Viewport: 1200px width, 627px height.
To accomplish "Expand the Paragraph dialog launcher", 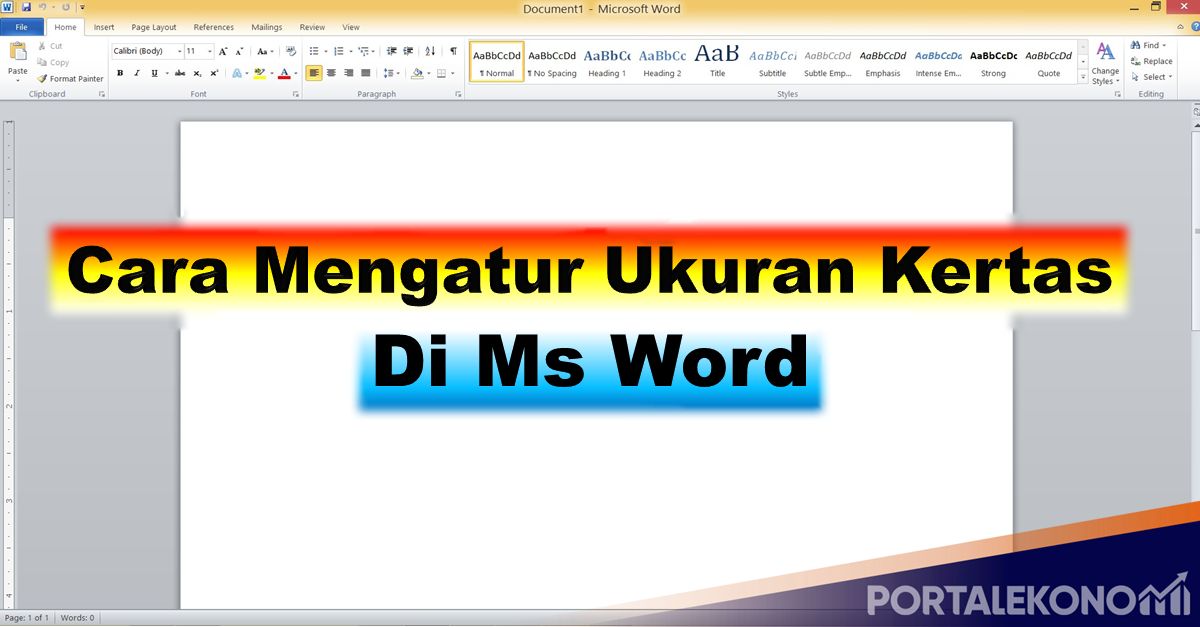I will (x=459, y=94).
